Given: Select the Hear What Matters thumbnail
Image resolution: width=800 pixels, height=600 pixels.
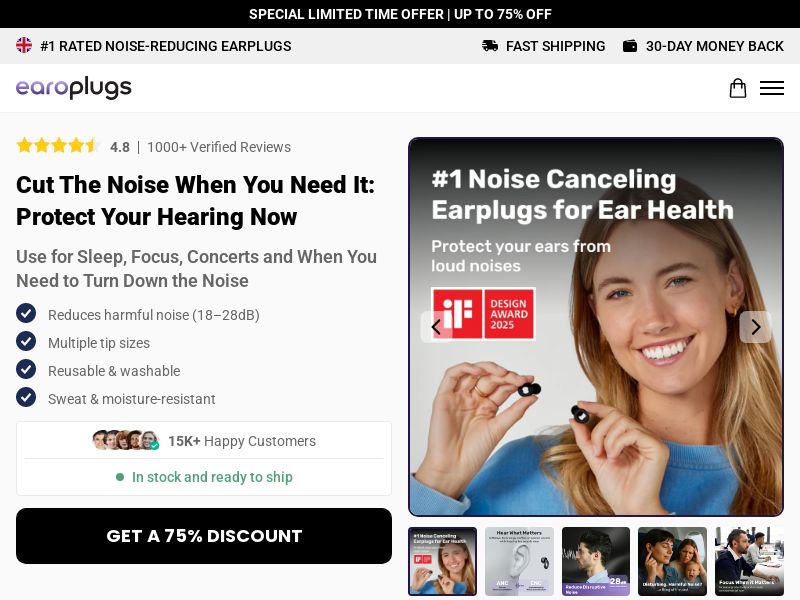Looking at the screenshot, I should (x=519, y=561).
